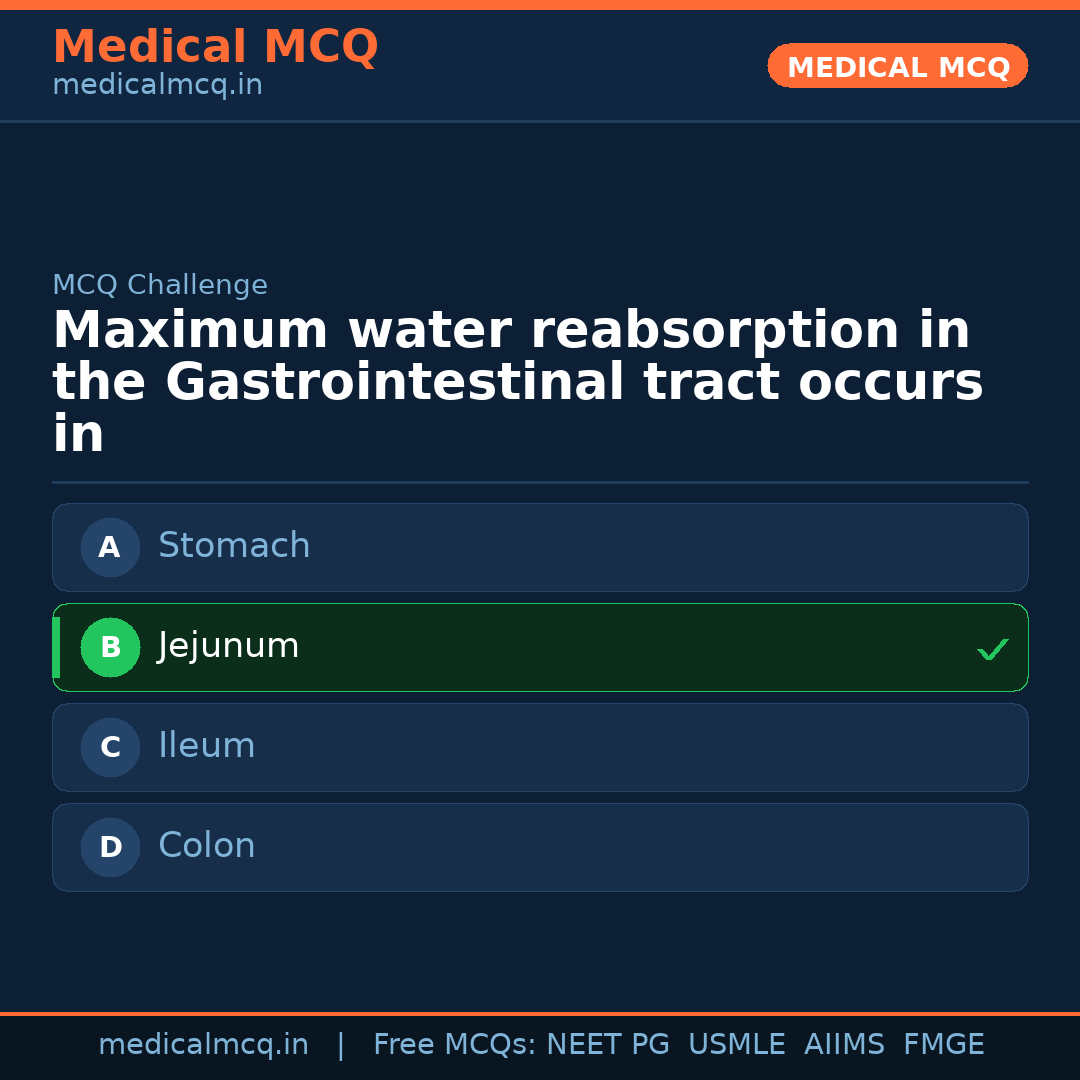Screen dimensions: 1080x1080
Task: Click the Free MCQs footer text
Action: pos(454,1045)
